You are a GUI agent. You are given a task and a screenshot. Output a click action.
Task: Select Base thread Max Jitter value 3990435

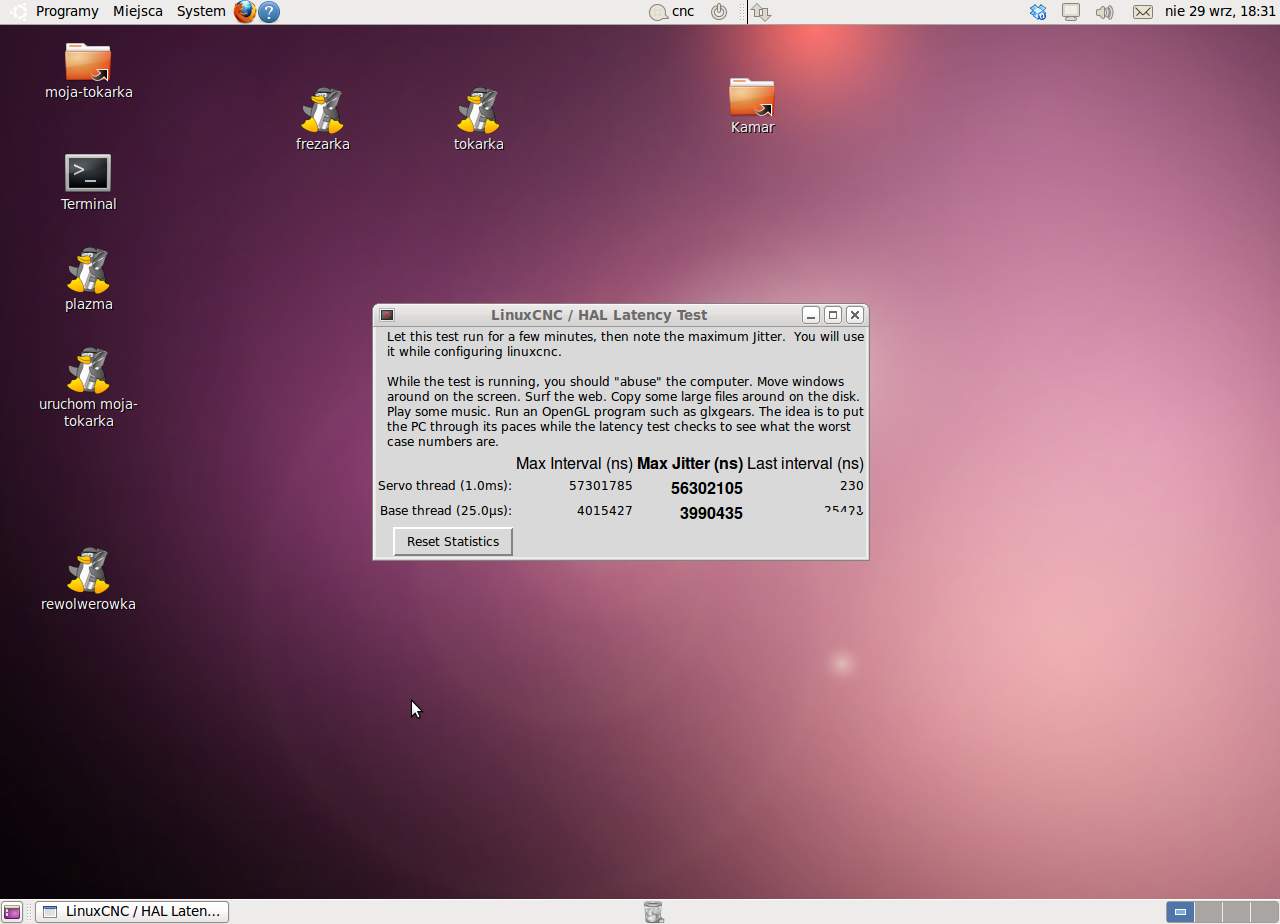[711, 513]
